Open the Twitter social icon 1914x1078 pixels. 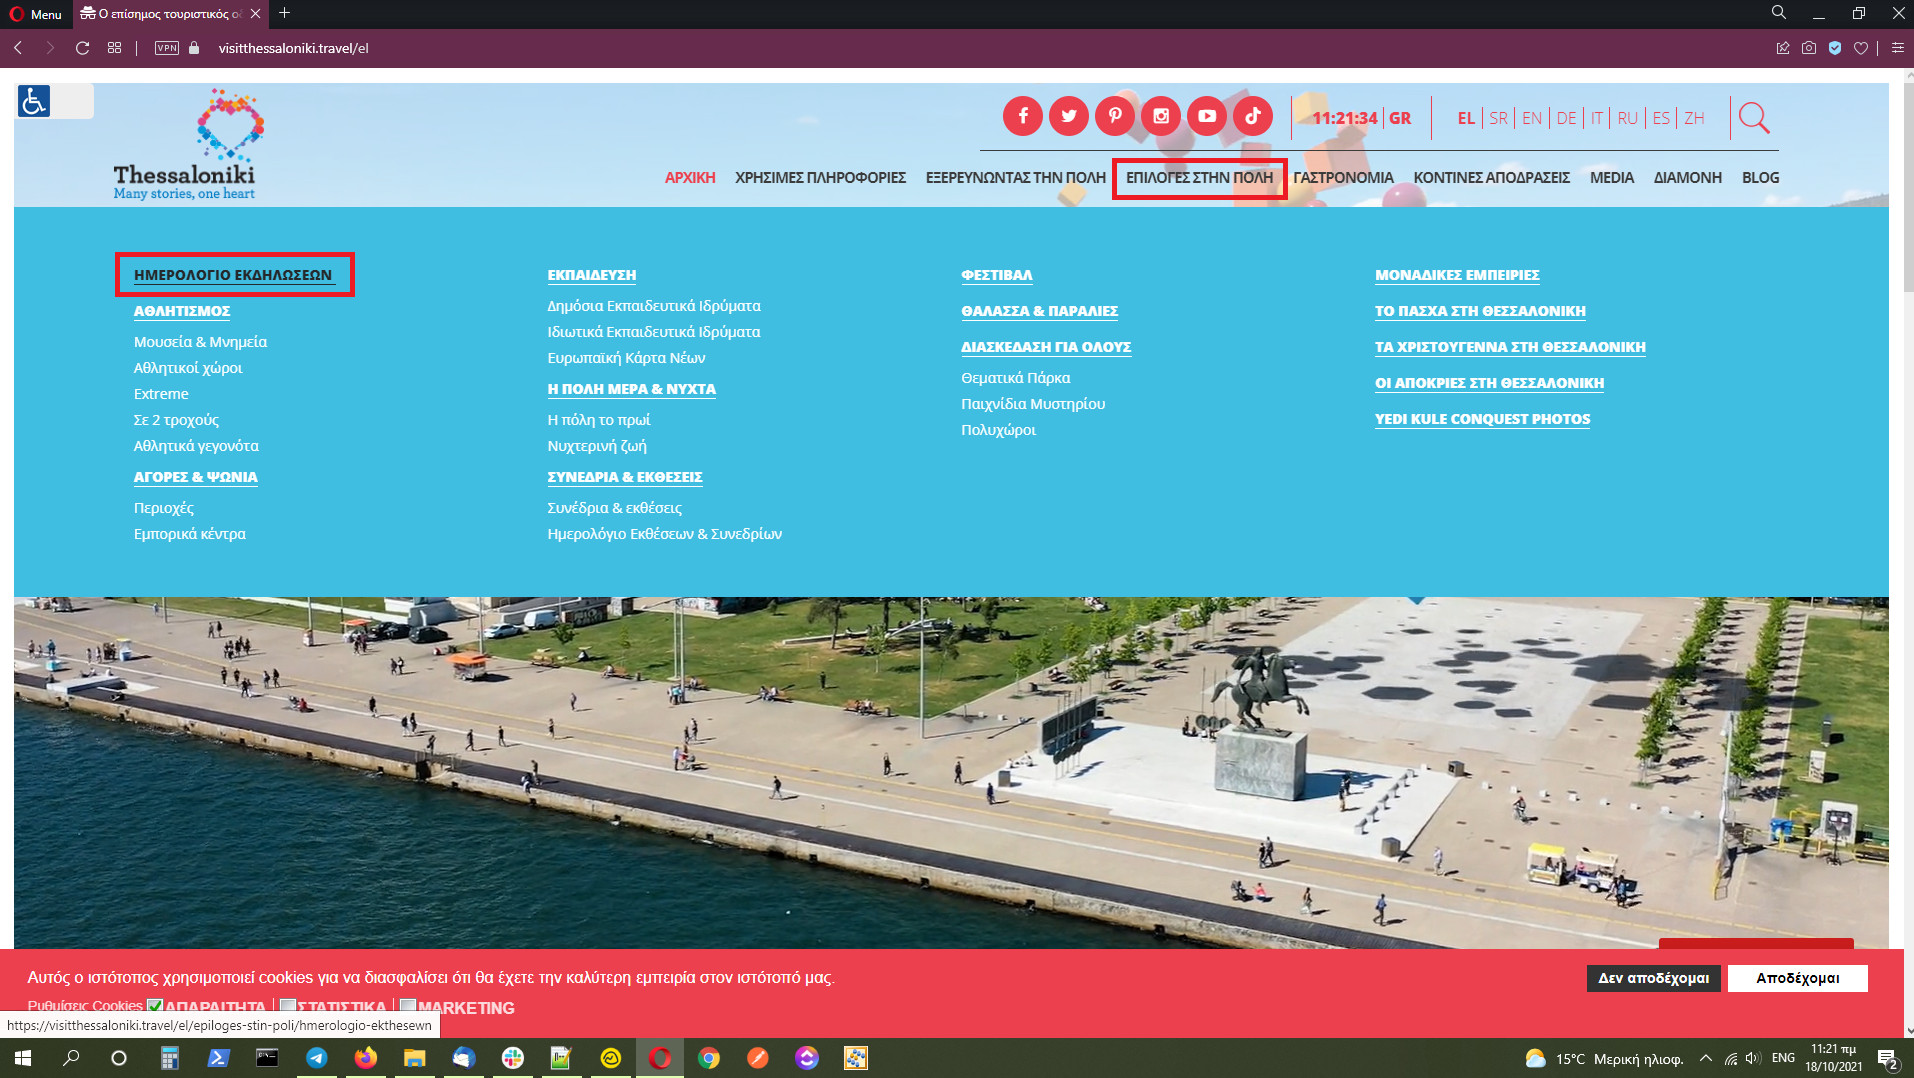pos(1068,116)
